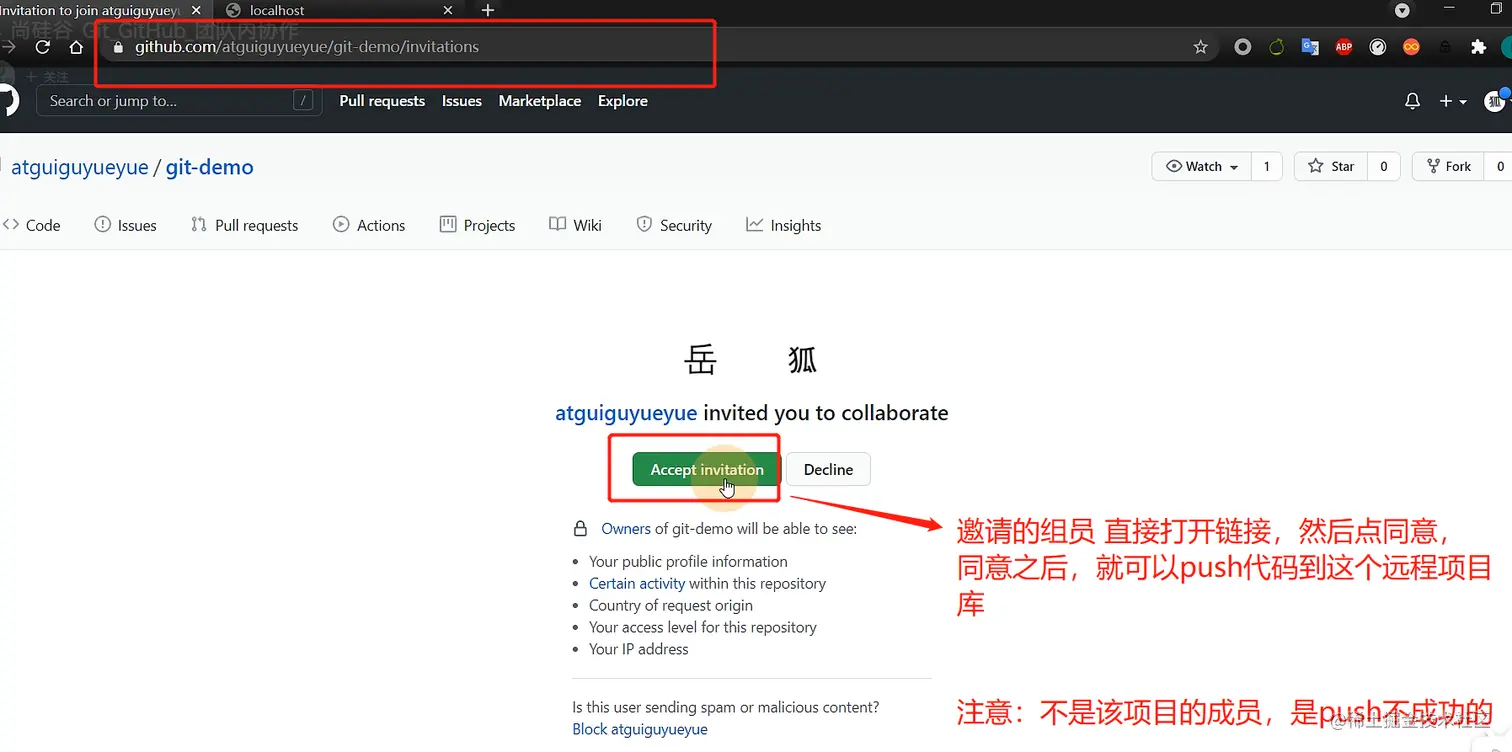Click 'Your public profile information' text

688,561
